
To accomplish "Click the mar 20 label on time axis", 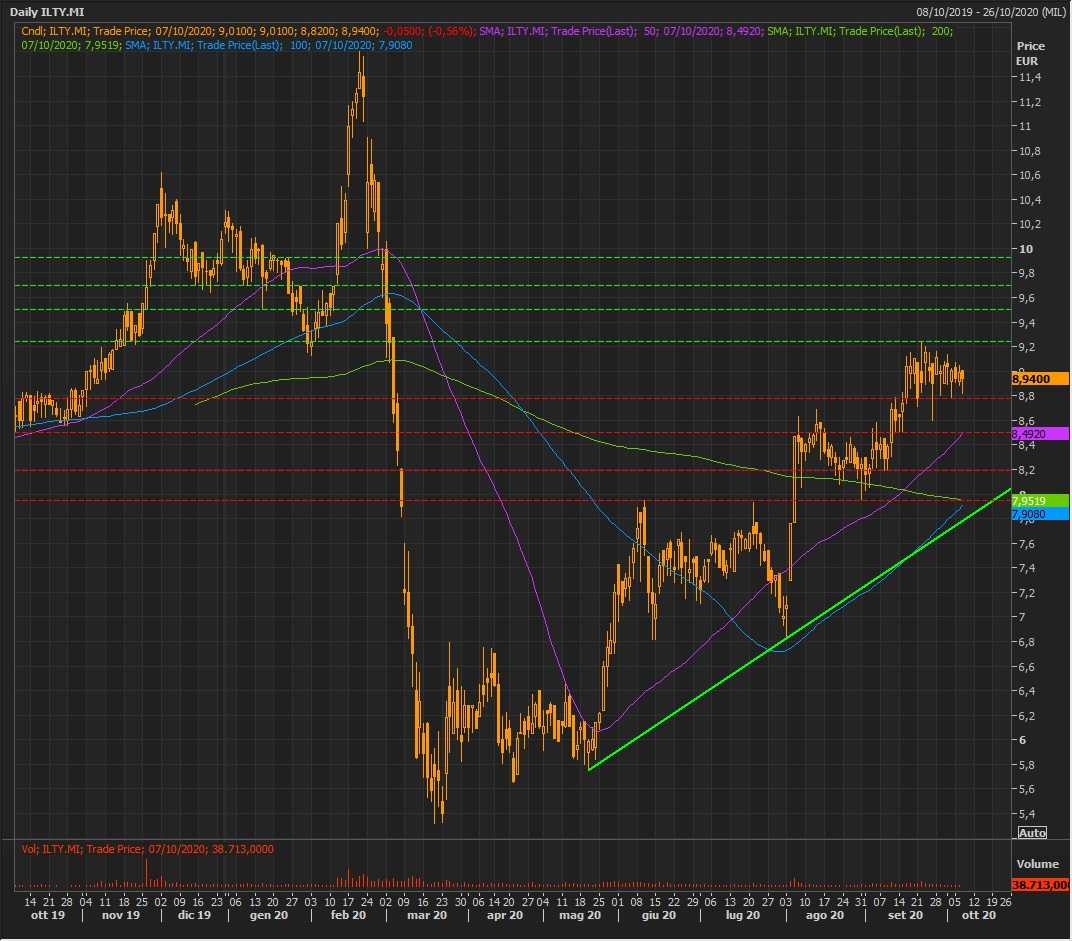I will [425, 915].
